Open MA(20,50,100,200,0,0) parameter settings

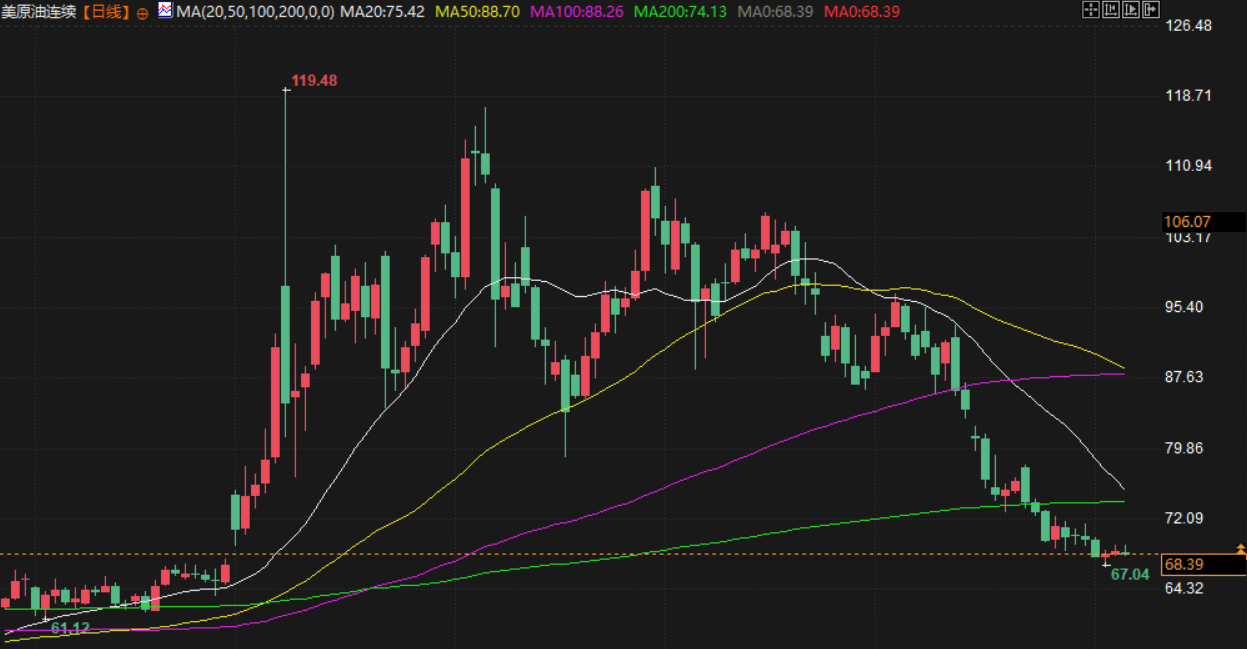tap(254, 12)
